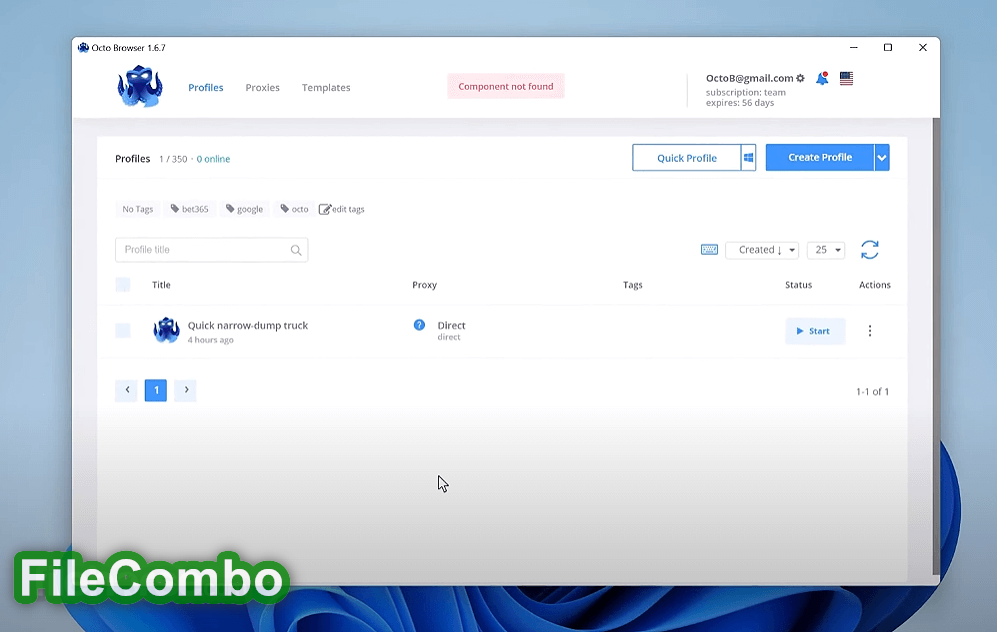This screenshot has width=997, height=632.
Task: Dismiss the Component not found notice
Action: point(505,86)
